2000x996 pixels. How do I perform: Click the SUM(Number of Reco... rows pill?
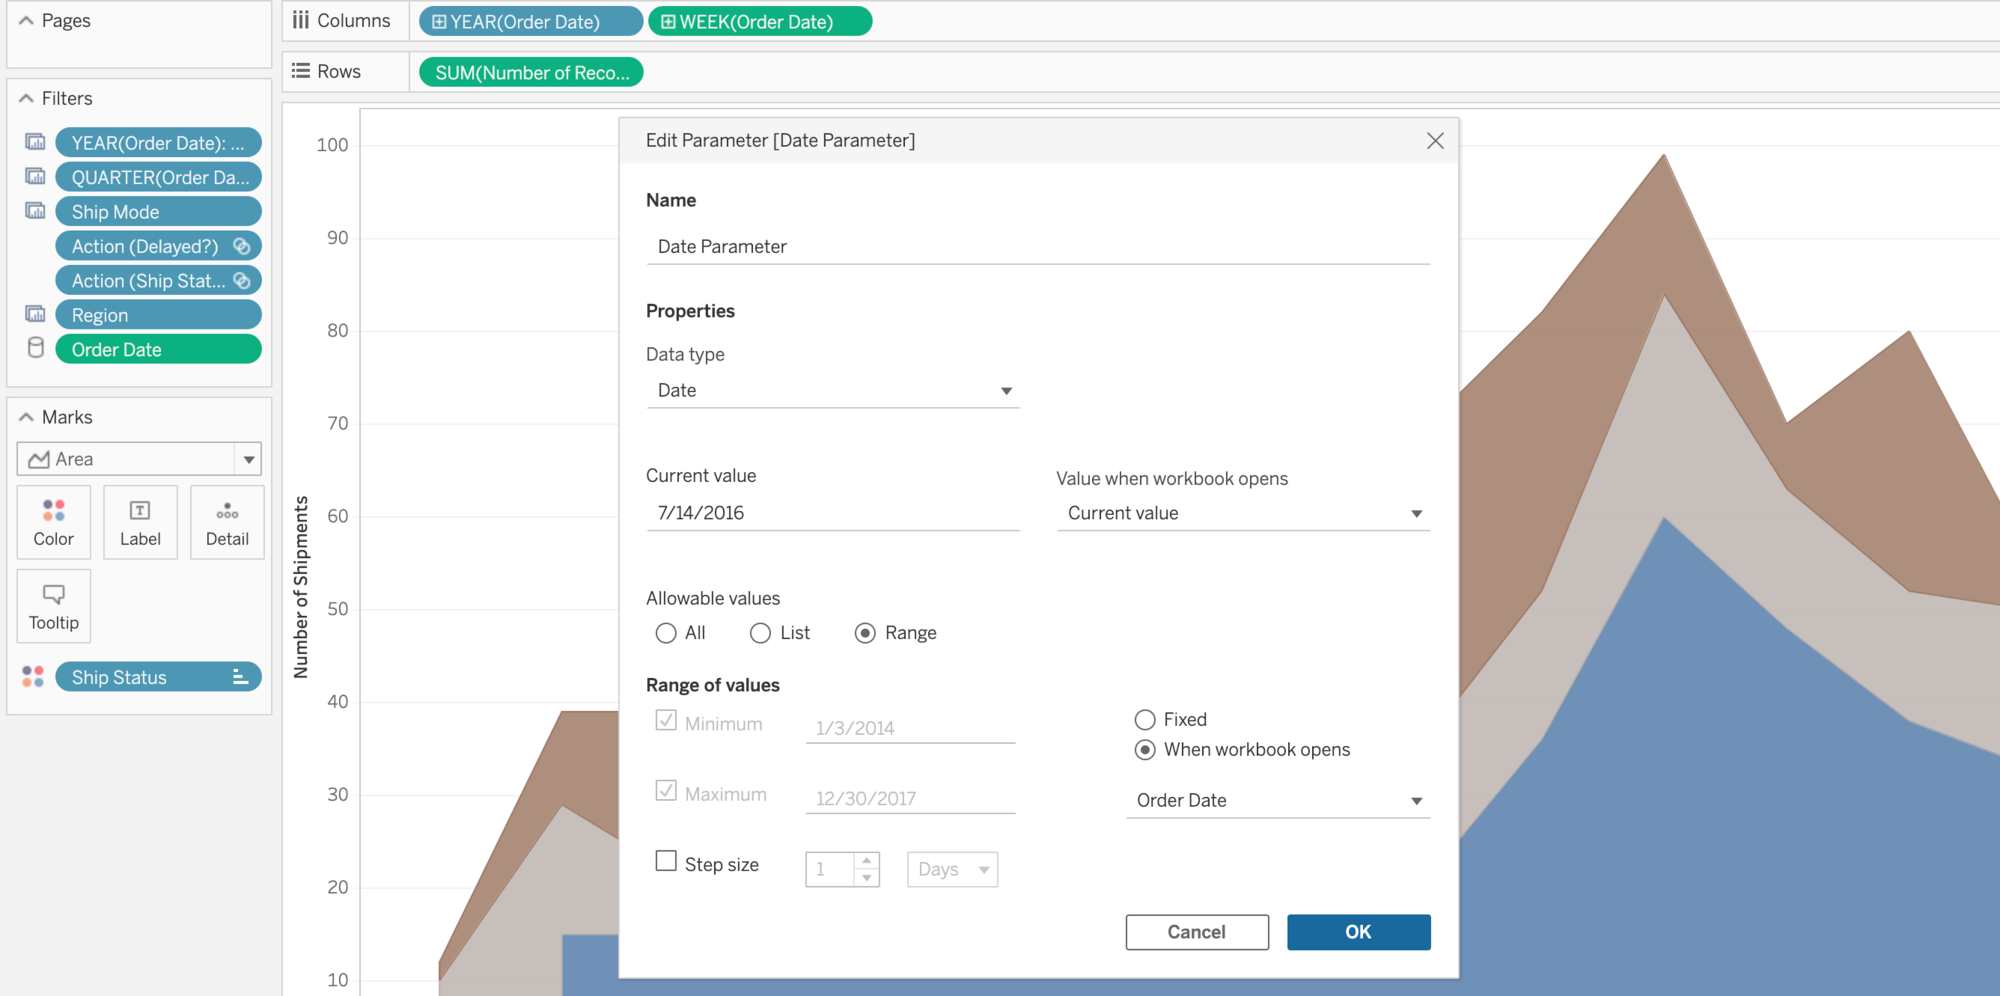tap(531, 72)
